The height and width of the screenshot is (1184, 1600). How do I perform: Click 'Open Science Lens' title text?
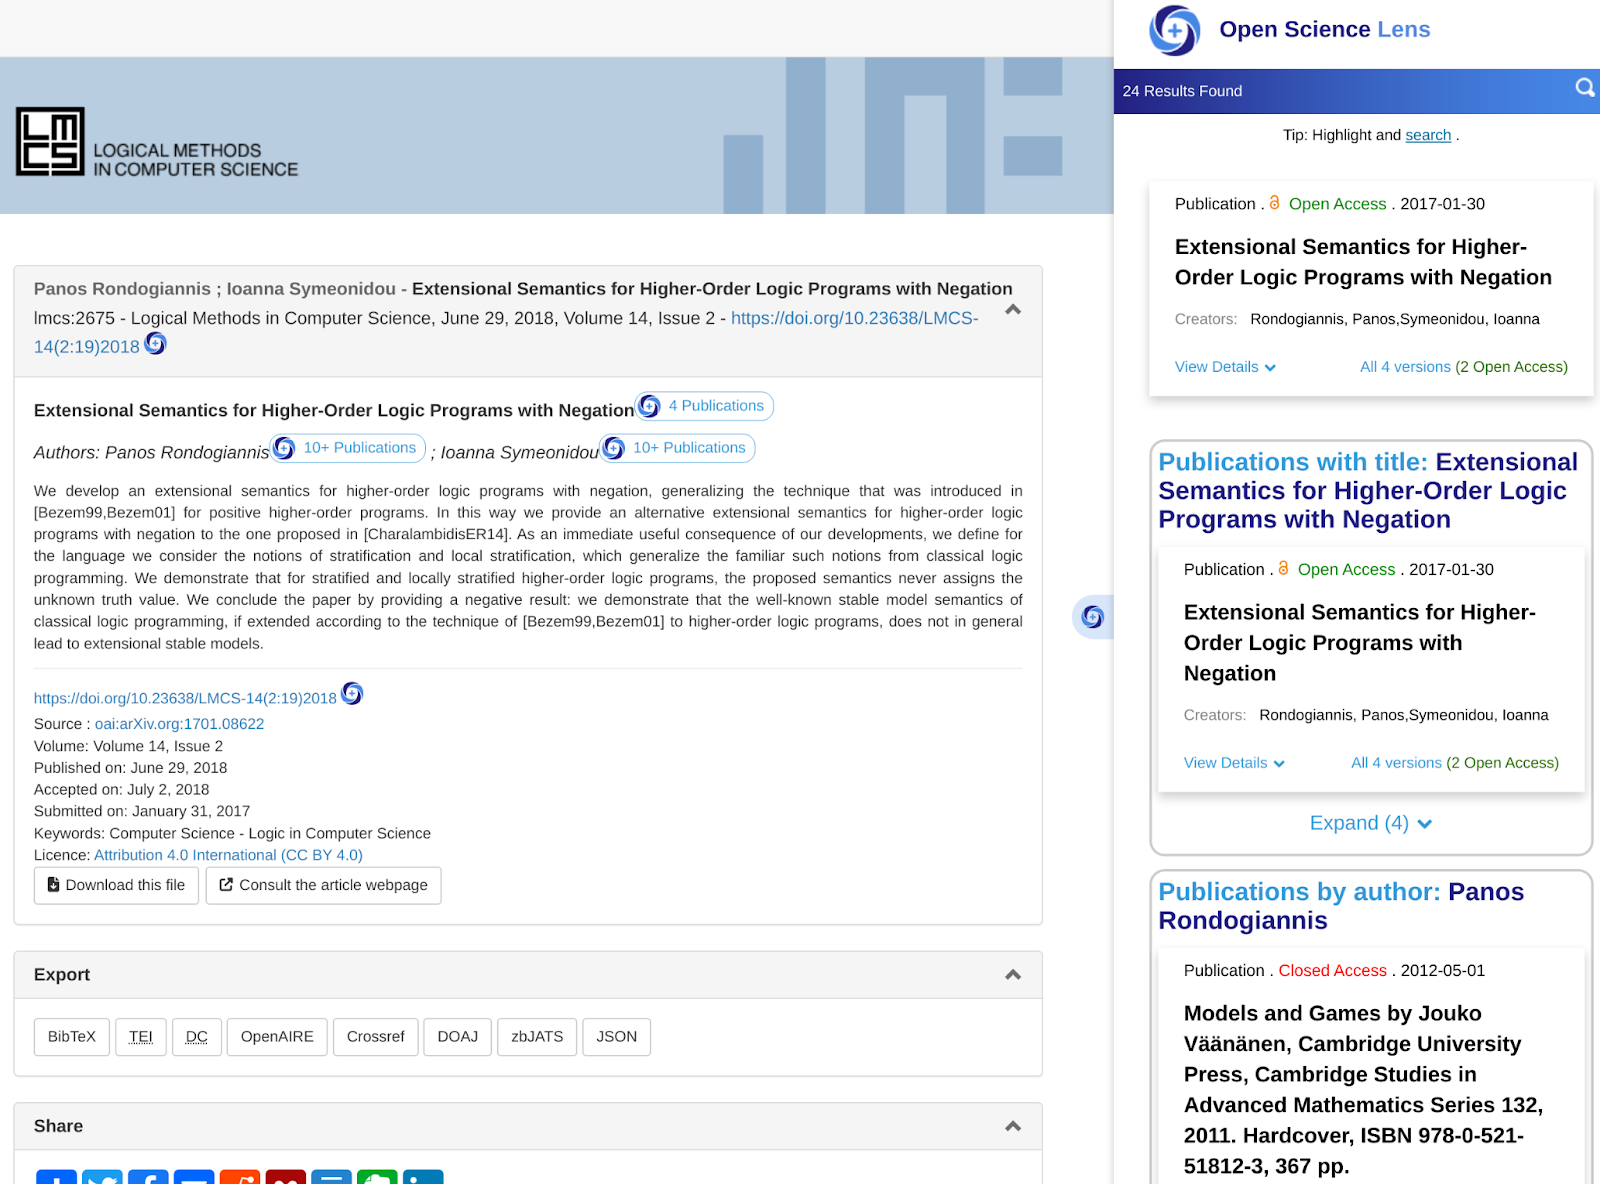[1325, 30]
